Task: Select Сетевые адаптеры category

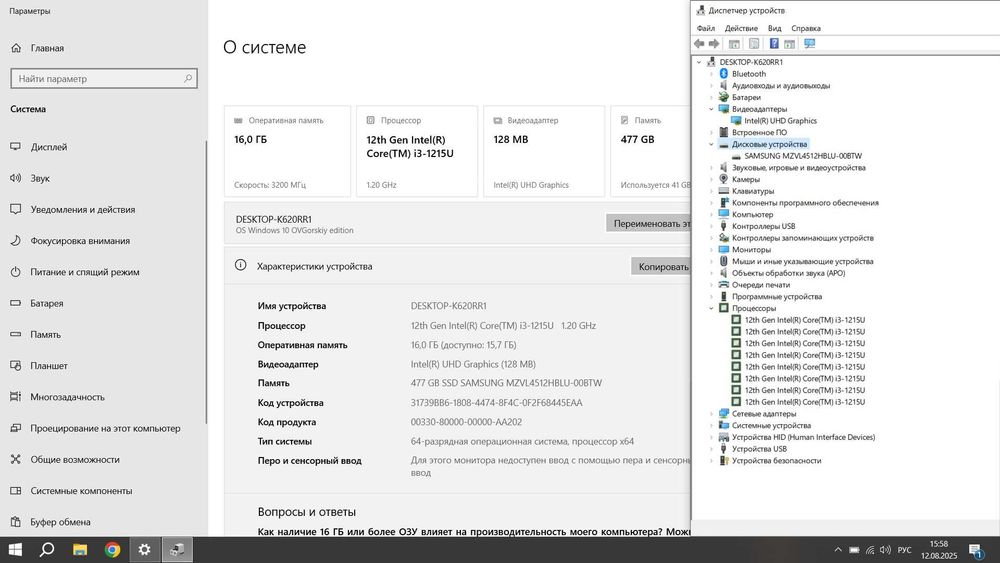Action: (764, 414)
